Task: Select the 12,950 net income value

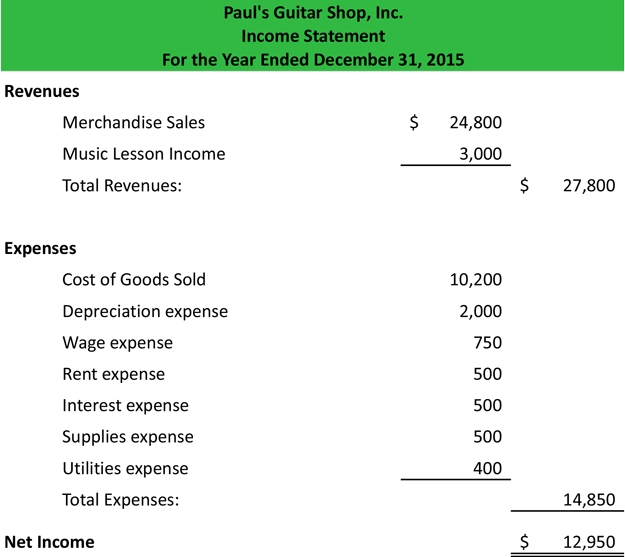Action: pos(589,542)
